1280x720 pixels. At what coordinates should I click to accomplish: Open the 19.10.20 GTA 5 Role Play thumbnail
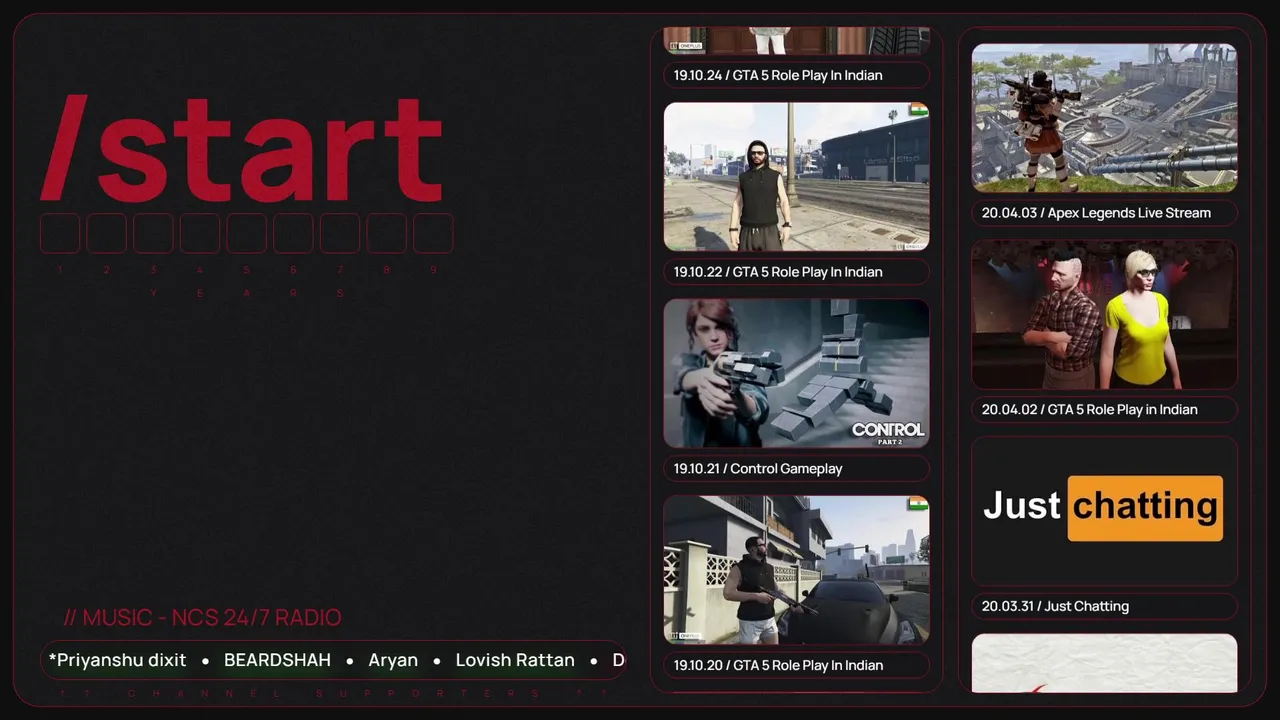[x=796, y=570]
